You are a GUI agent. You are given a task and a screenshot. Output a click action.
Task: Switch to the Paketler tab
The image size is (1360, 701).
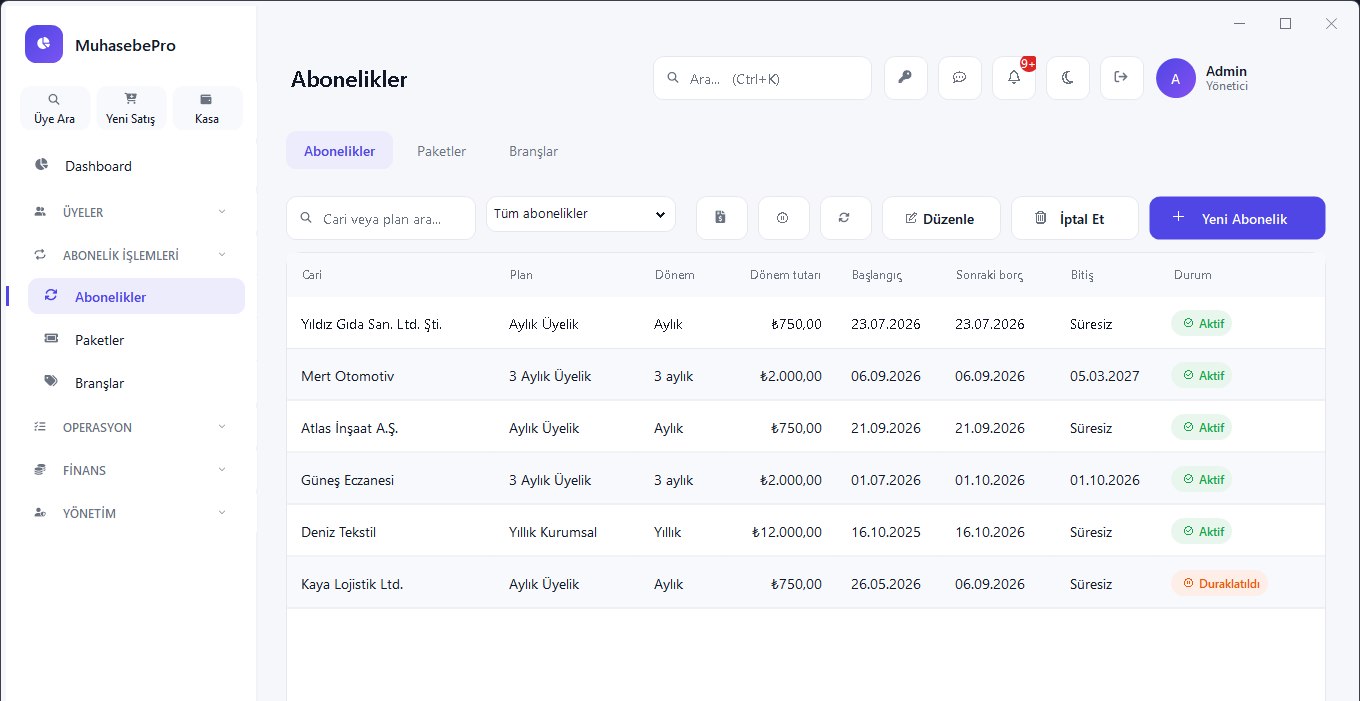[442, 151]
